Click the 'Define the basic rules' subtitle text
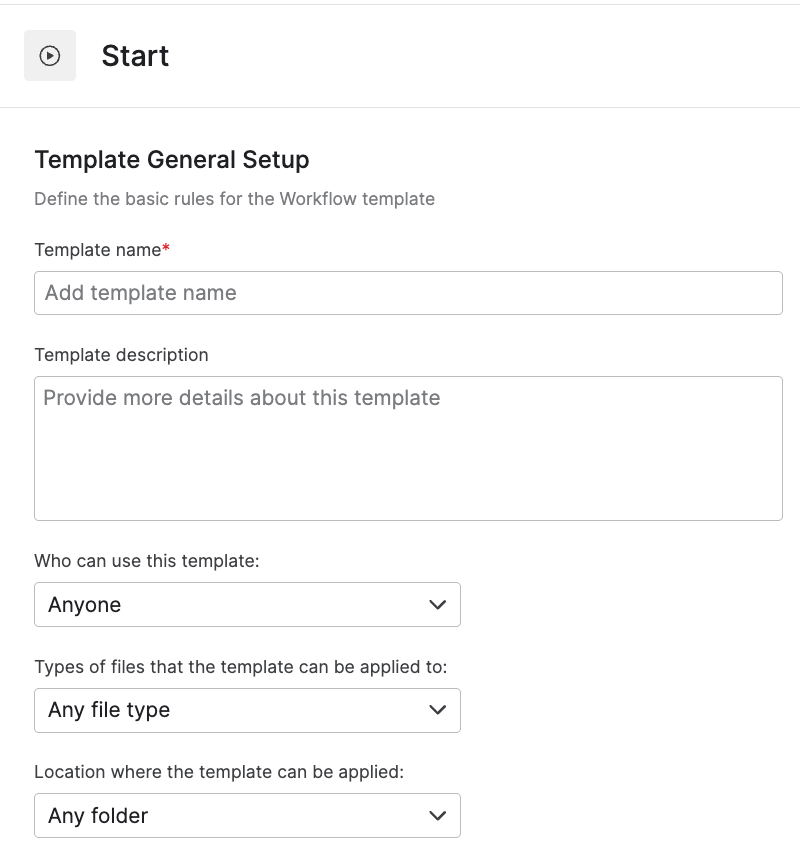The width and height of the screenshot is (800, 862). pos(234,199)
